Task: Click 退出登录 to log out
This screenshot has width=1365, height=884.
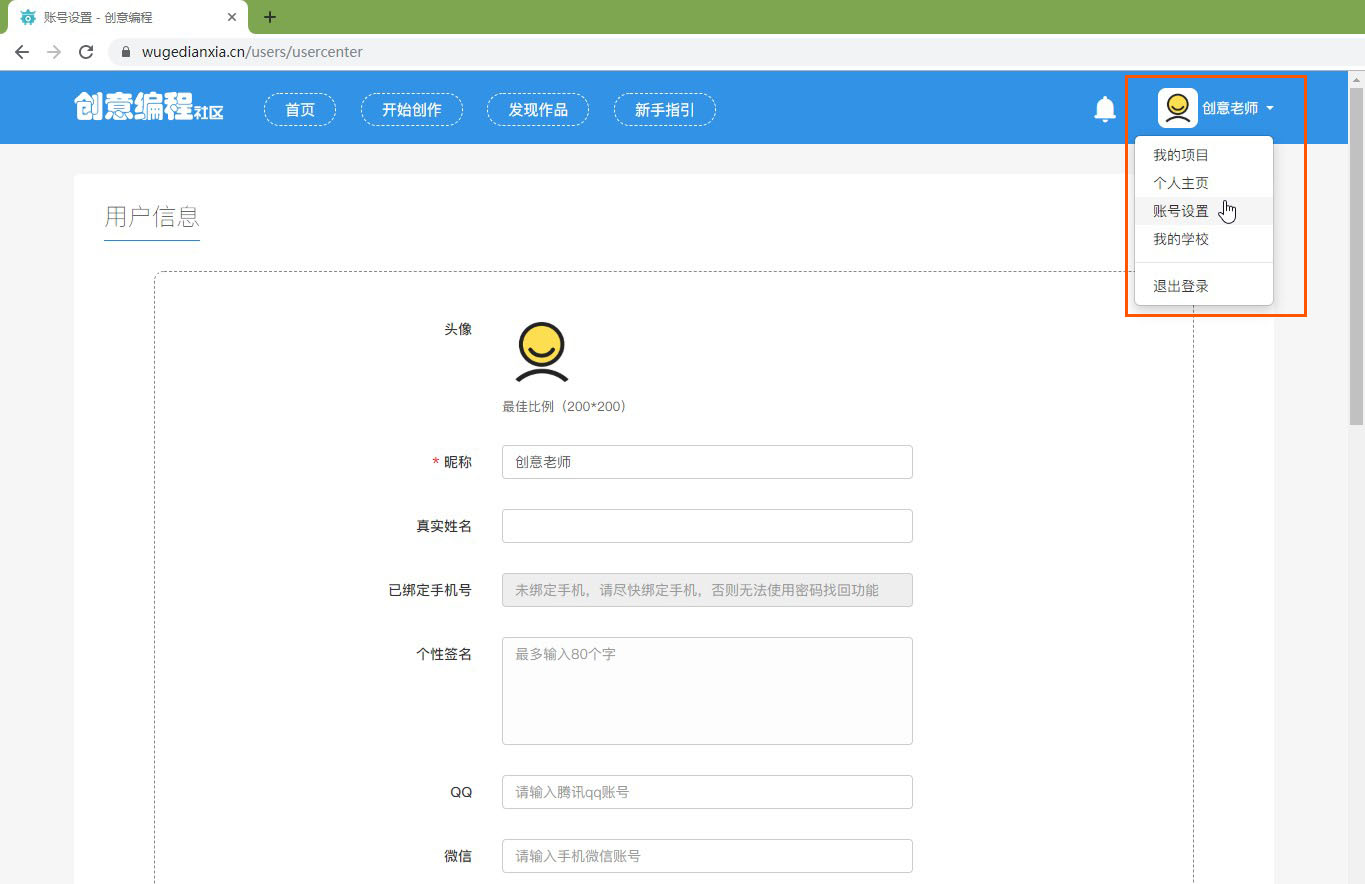Action: pyautogui.click(x=1181, y=286)
